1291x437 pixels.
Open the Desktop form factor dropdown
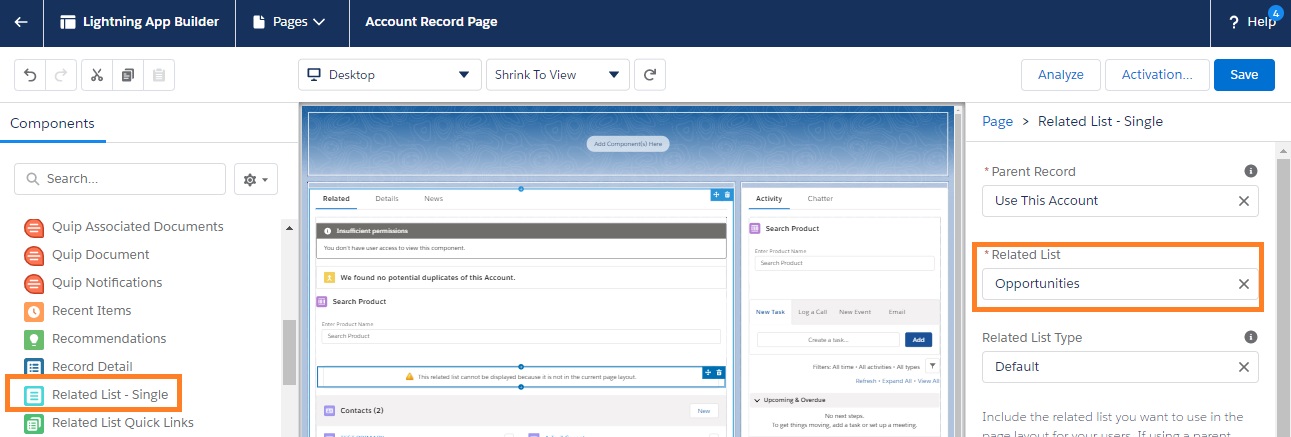(389, 75)
